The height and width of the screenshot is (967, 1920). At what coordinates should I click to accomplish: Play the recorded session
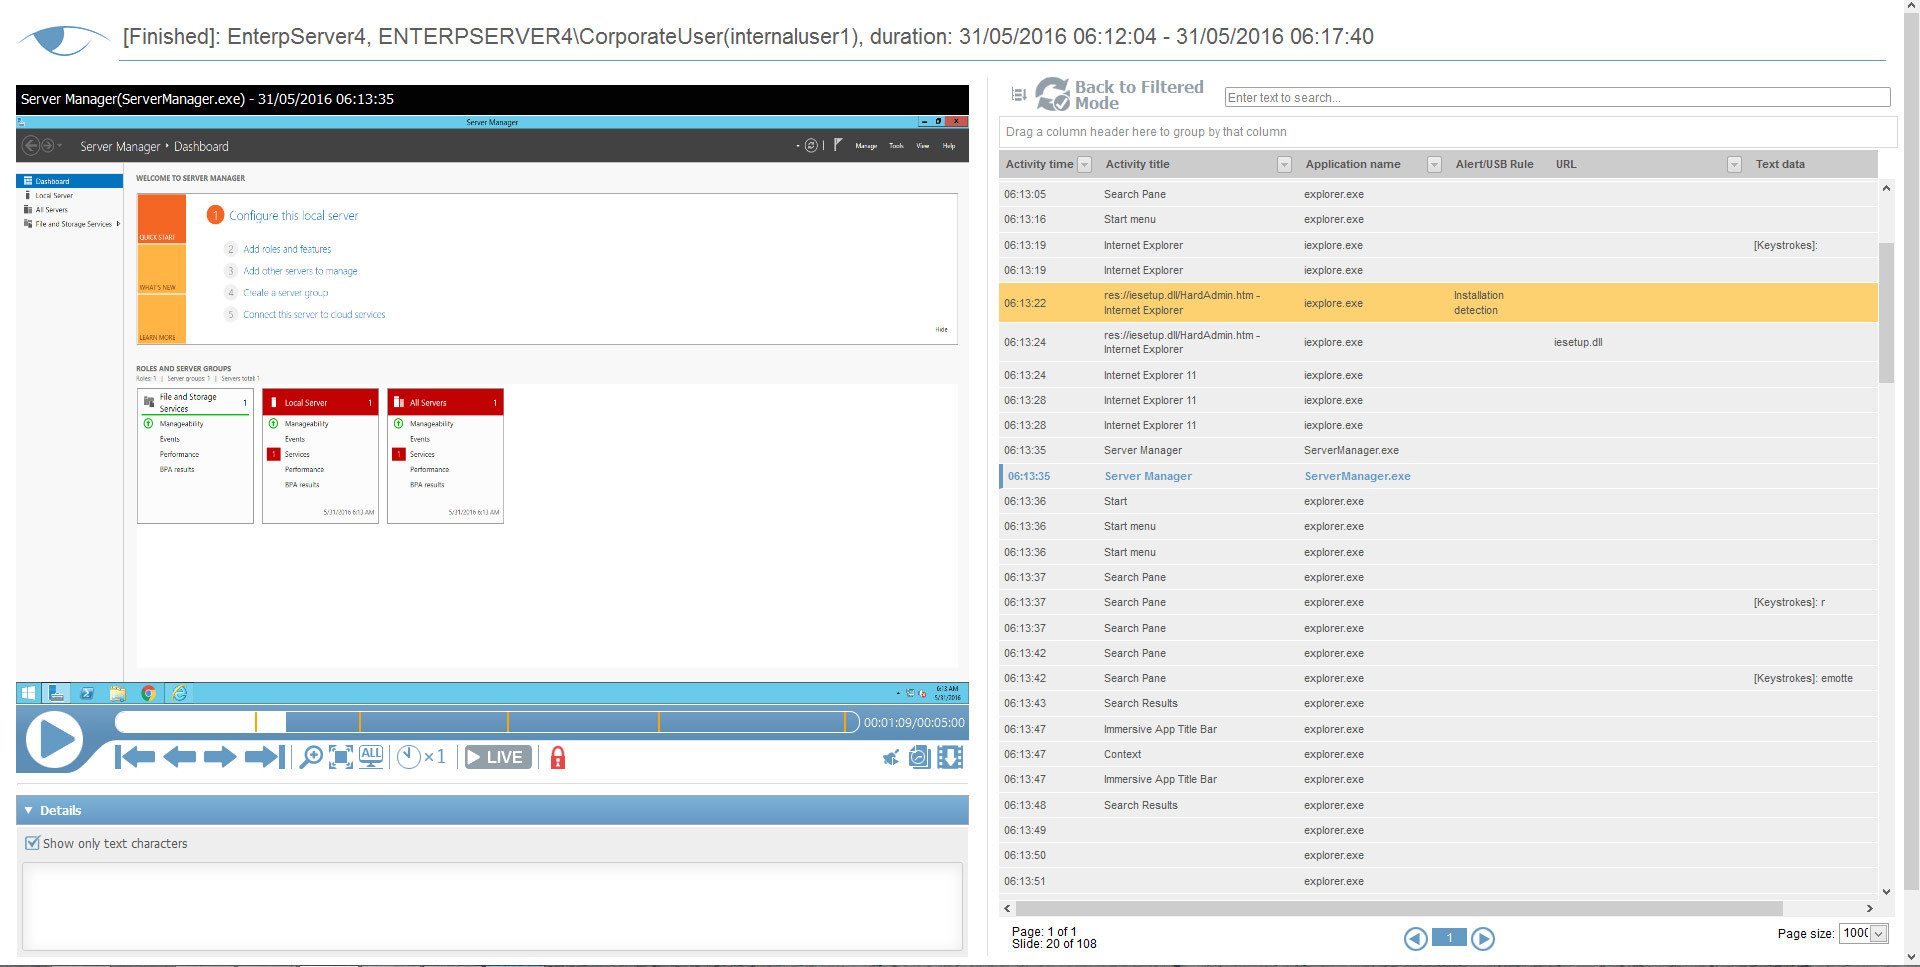pyautogui.click(x=53, y=741)
